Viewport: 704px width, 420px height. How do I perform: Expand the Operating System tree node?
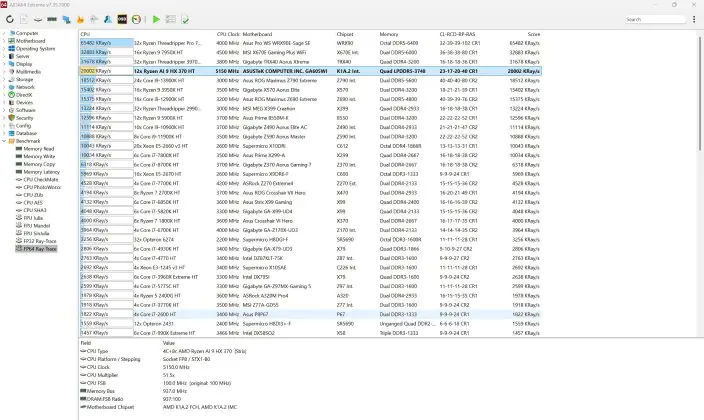(x=4, y=49)
